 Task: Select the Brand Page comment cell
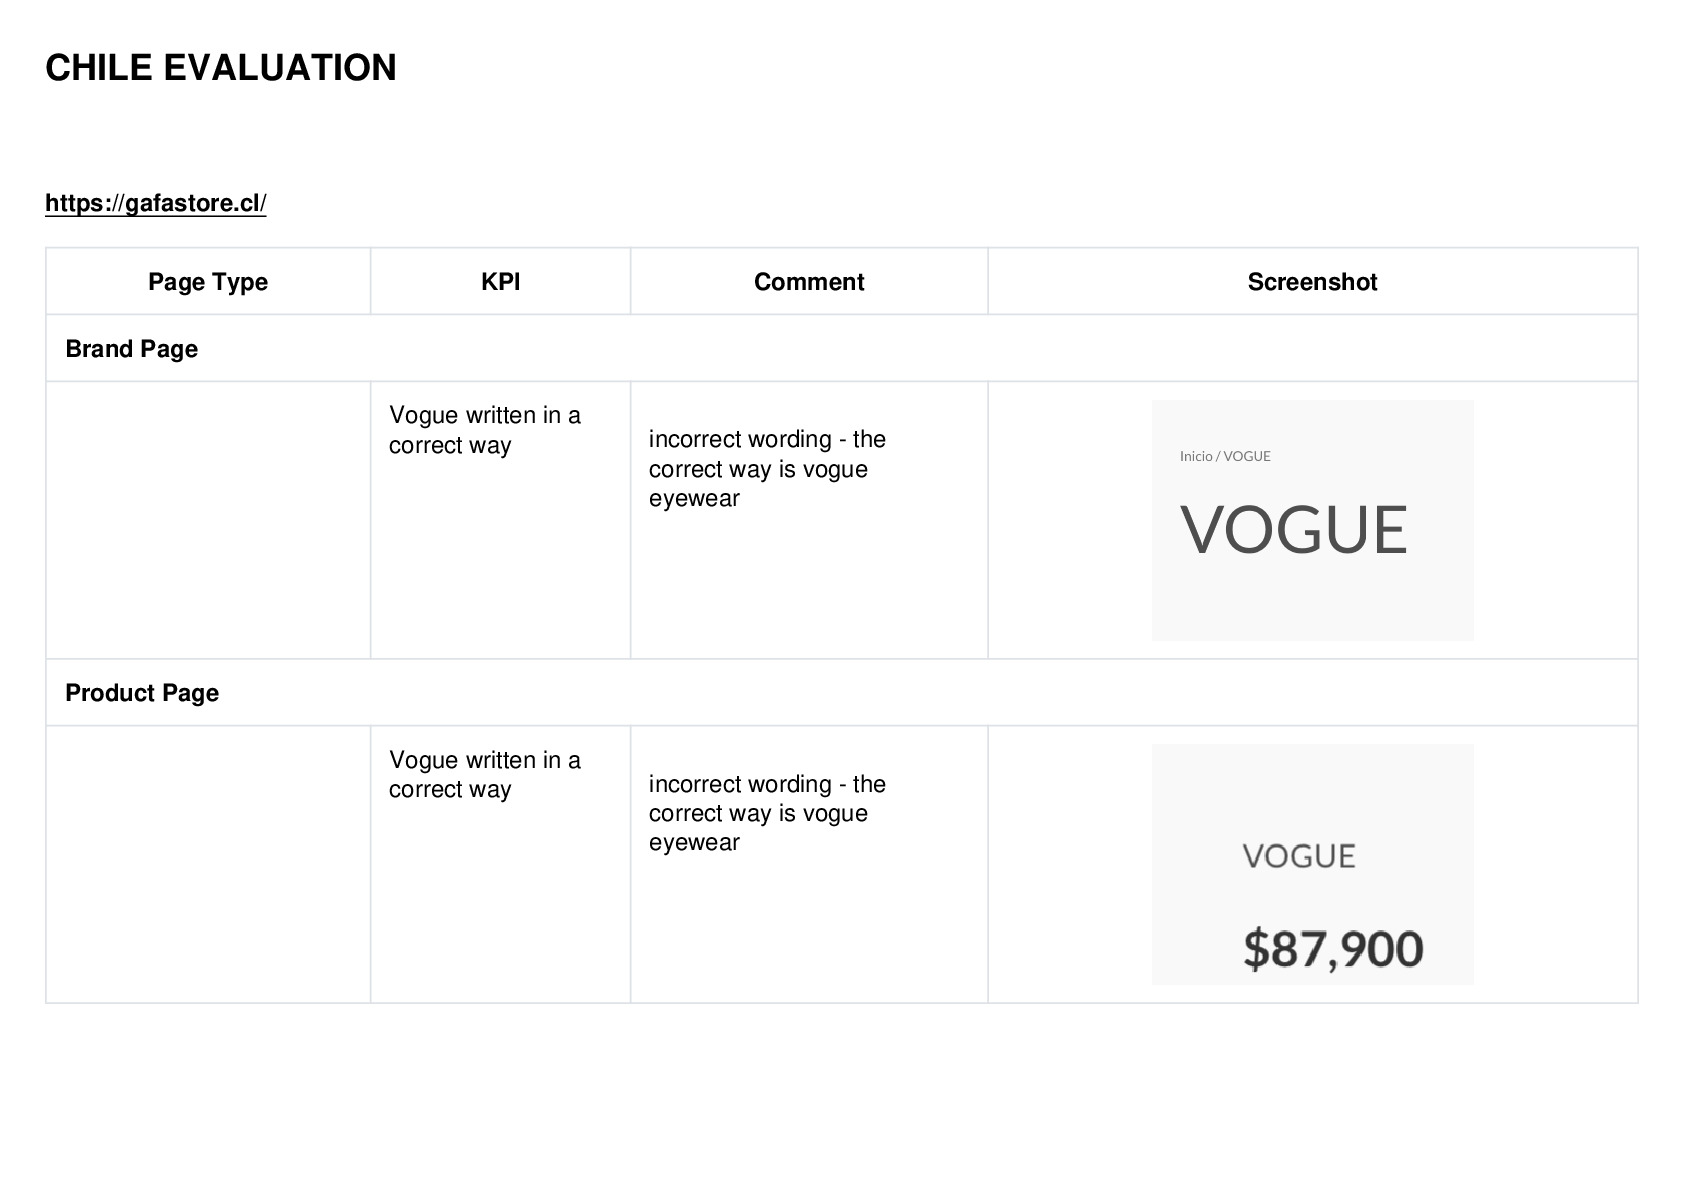pyautogui.click(x=809, y=520)
